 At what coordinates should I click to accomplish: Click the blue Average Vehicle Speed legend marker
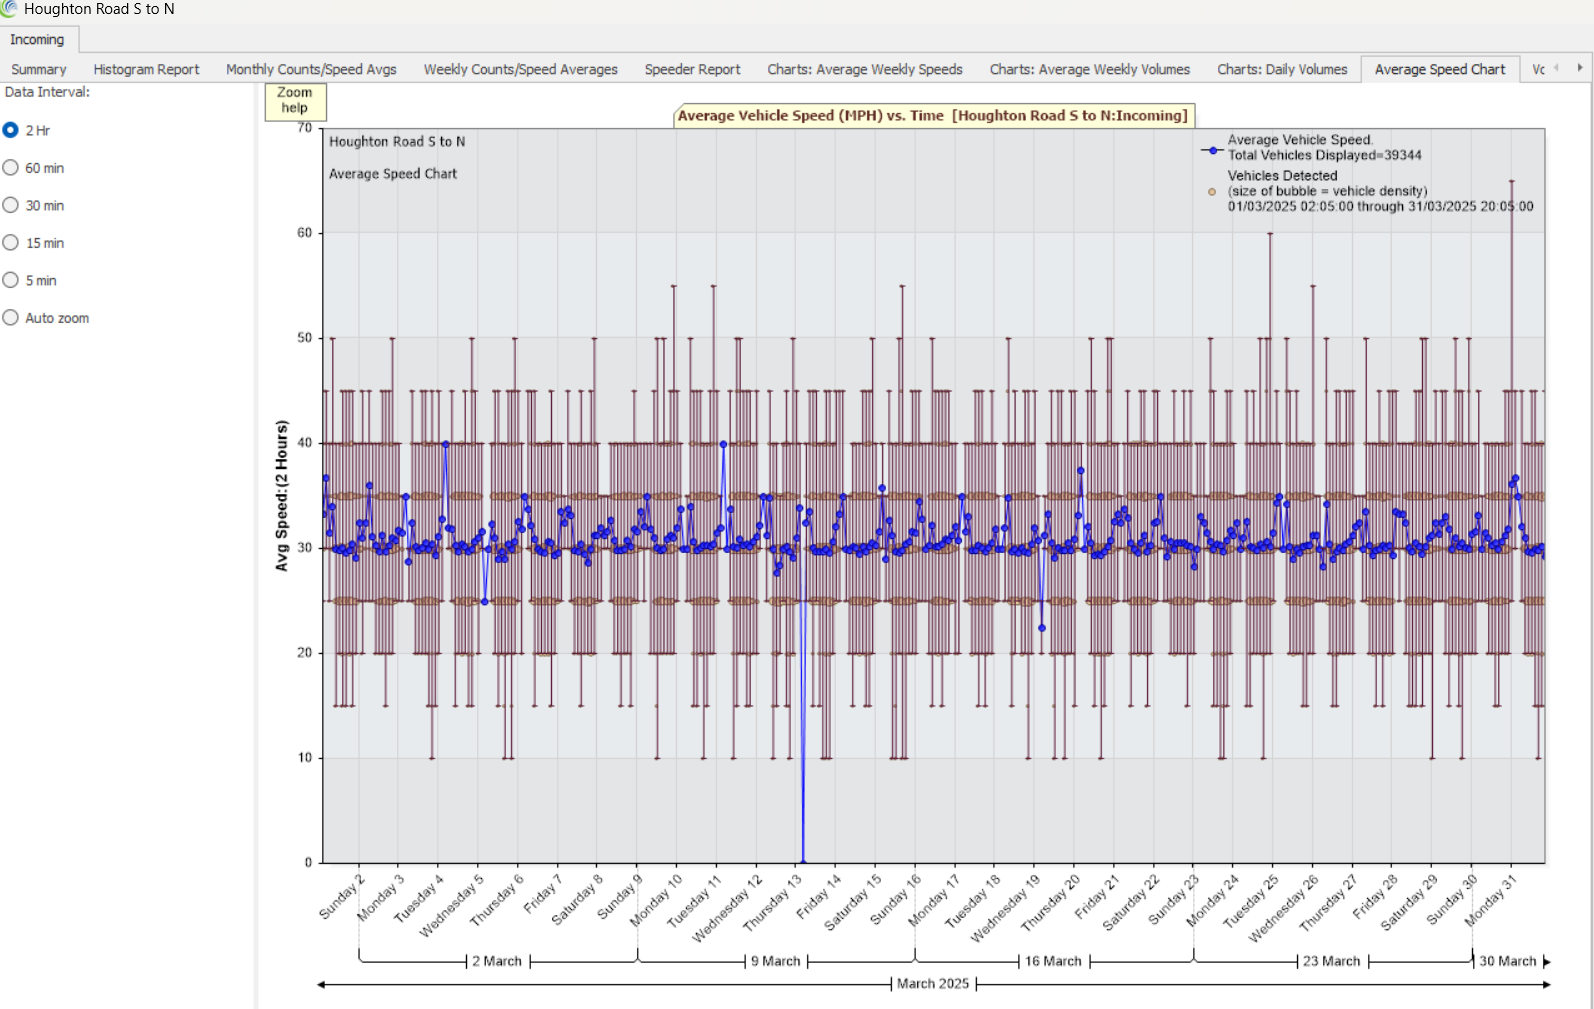pyautogui.click(x=1212, y=151)
